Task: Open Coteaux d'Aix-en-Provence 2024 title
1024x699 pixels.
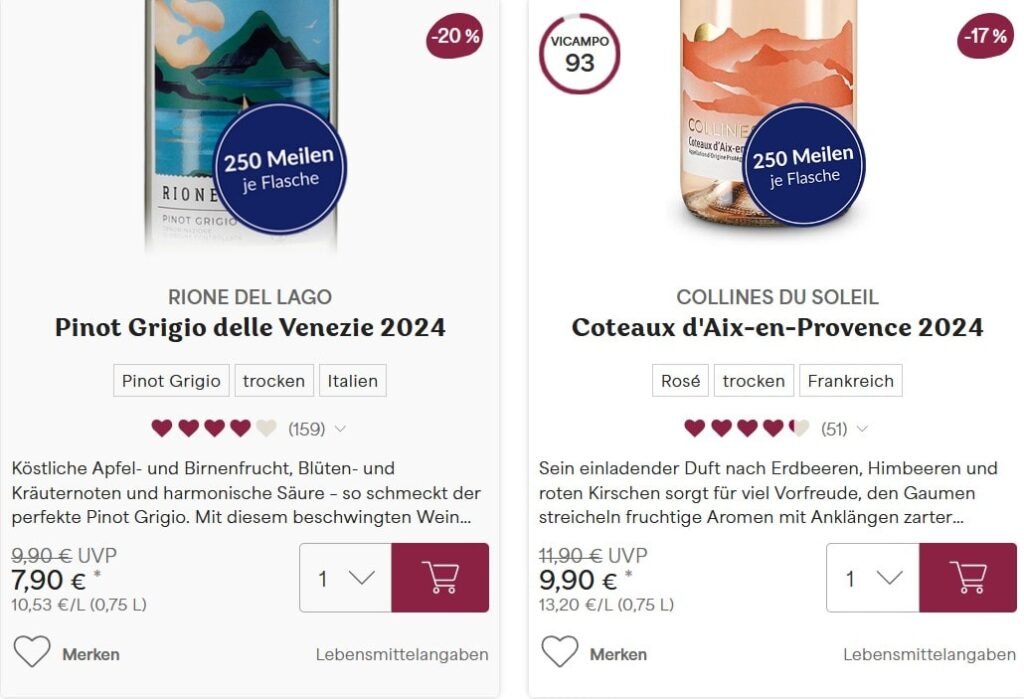Action: click(777, 327)
